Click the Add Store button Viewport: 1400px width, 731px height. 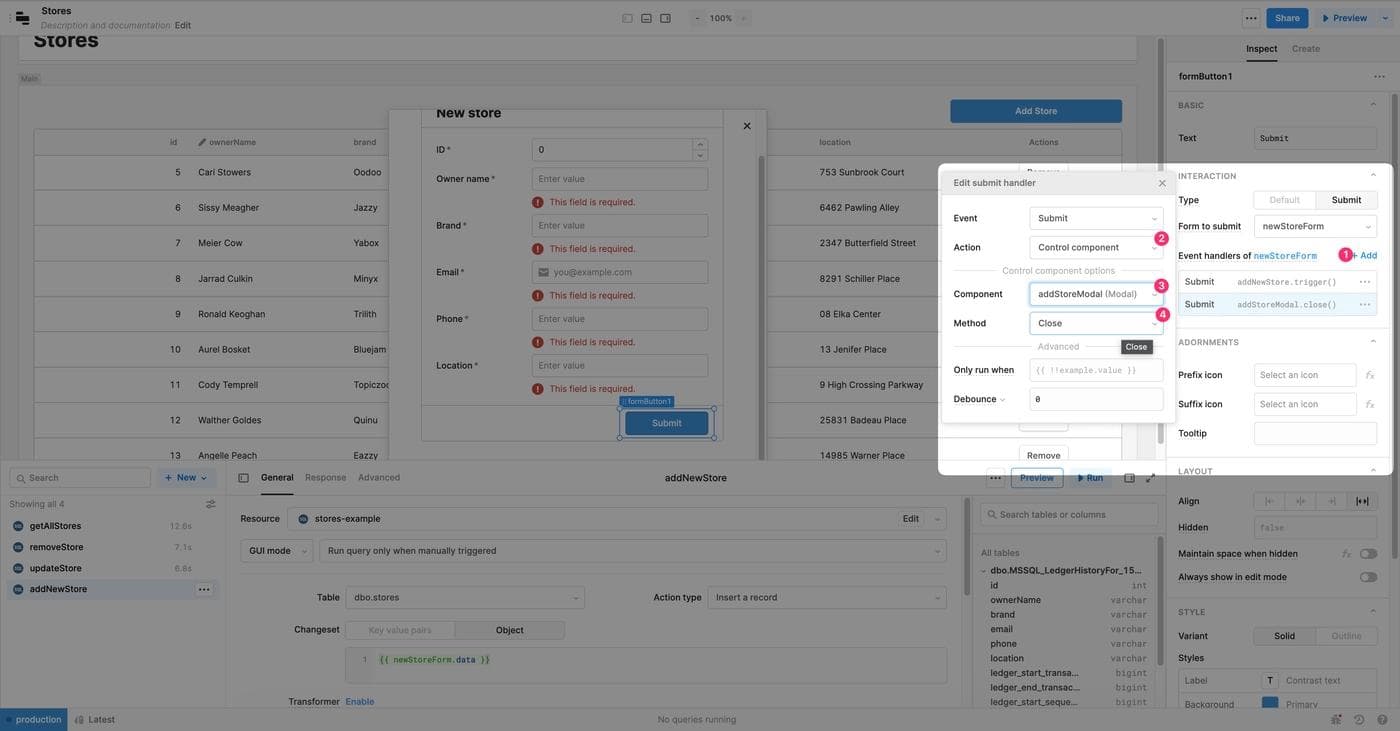point(1035,111)
